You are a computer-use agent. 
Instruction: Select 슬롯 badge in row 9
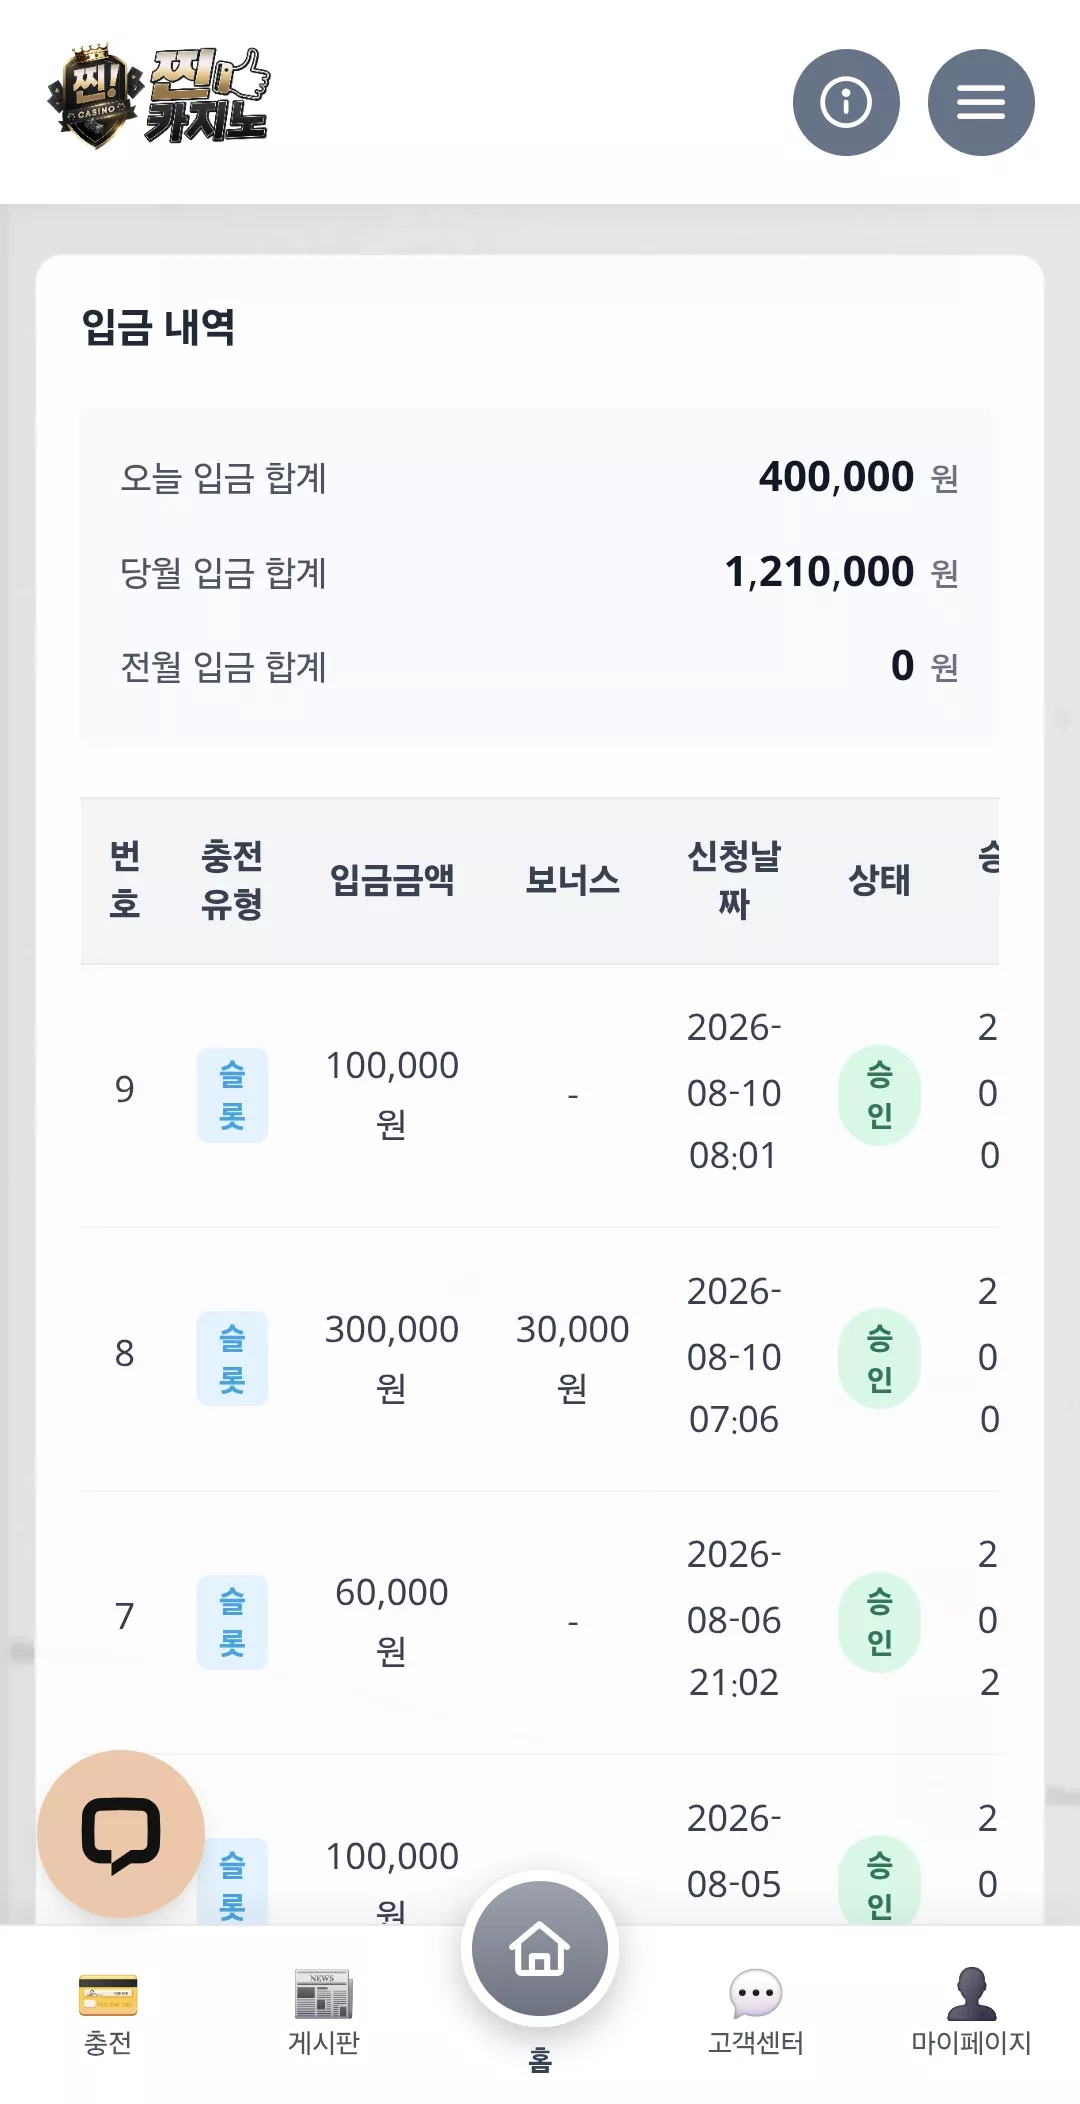point(232,1095)
